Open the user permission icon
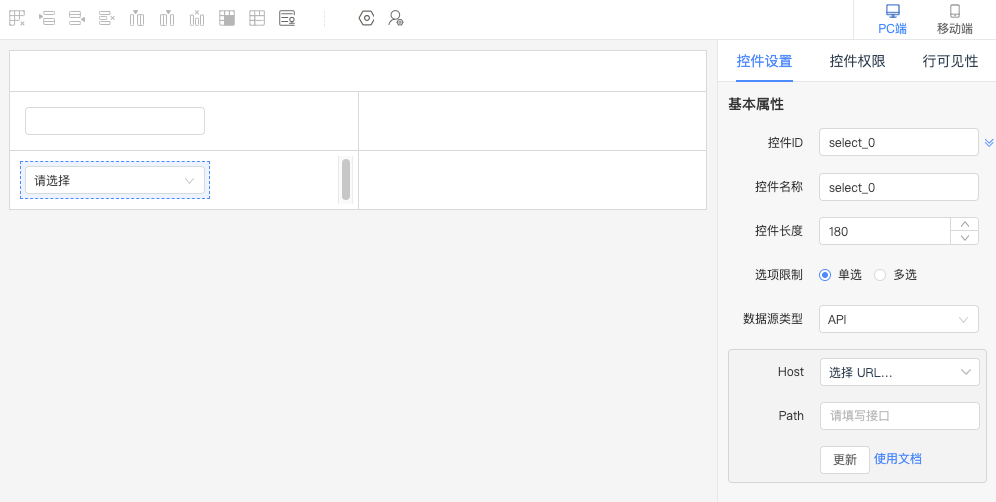The height and width of the screenshot is (502, 996). pos(396,18)
